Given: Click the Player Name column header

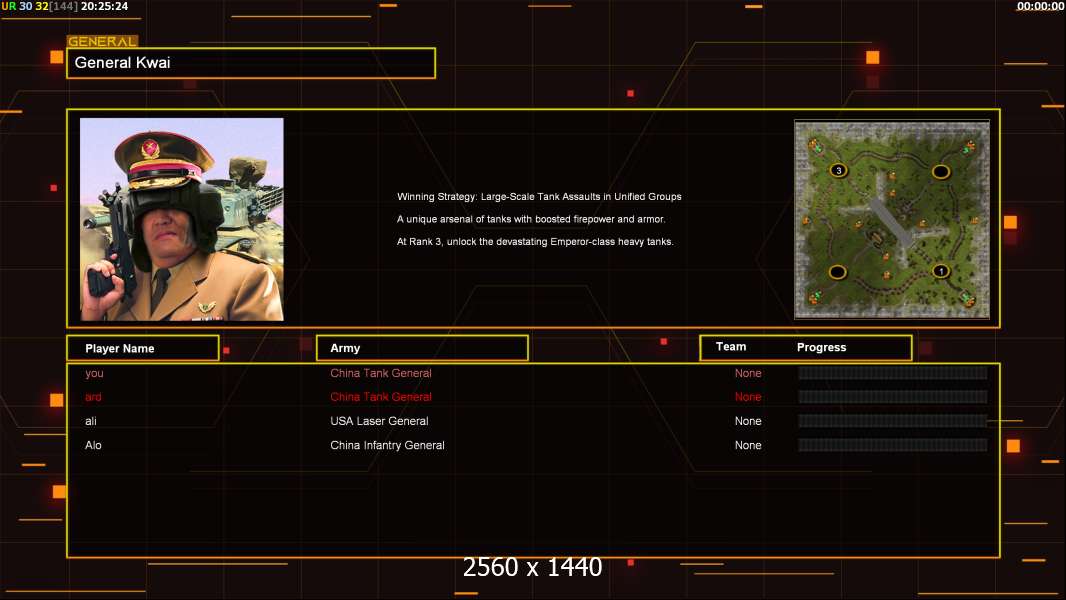Looking at the screenshot, I should click(x=143, y=348).
